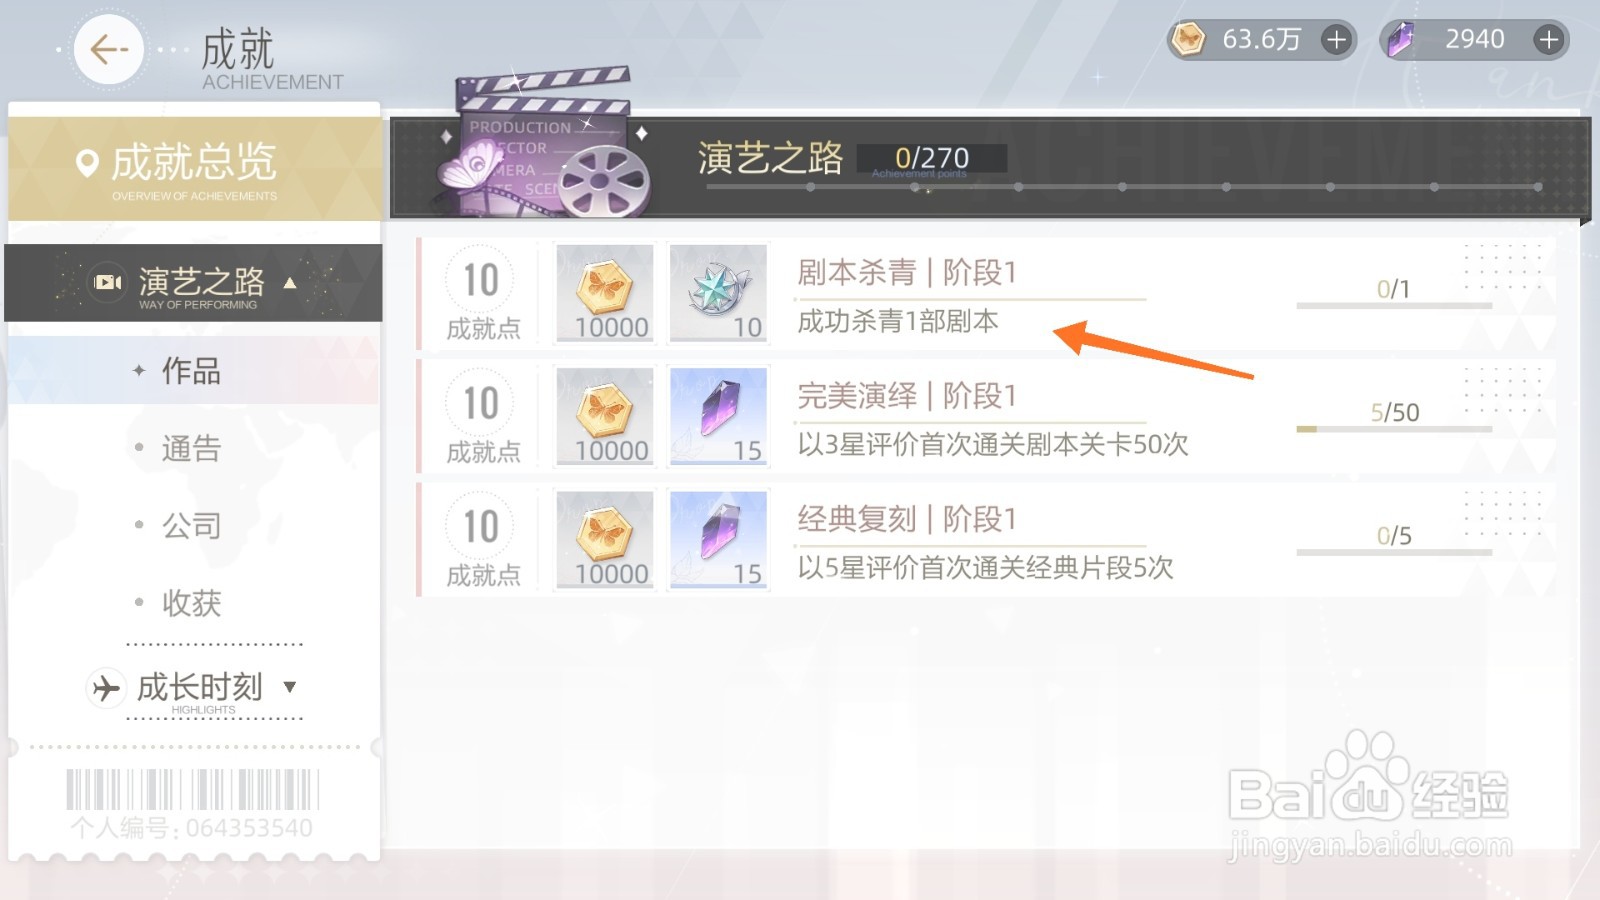Select the 收获 subcategory
Viewport: 1600px width, 900px height.
tap(193, 603)
